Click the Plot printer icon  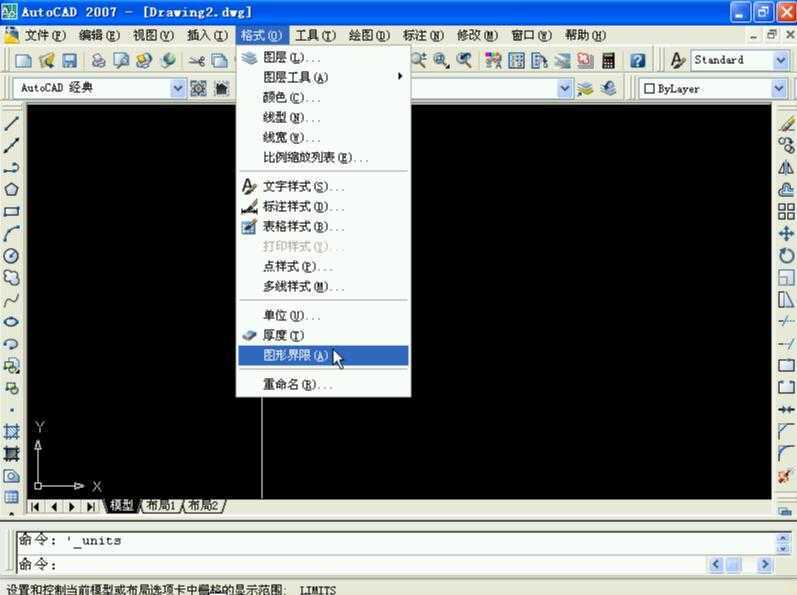click(x=98, y=60)
